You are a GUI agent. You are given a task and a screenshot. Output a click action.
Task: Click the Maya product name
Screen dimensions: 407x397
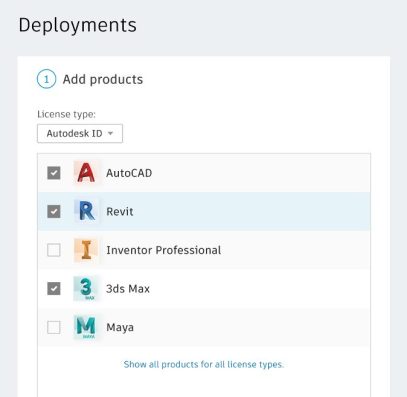pos(120,327)
